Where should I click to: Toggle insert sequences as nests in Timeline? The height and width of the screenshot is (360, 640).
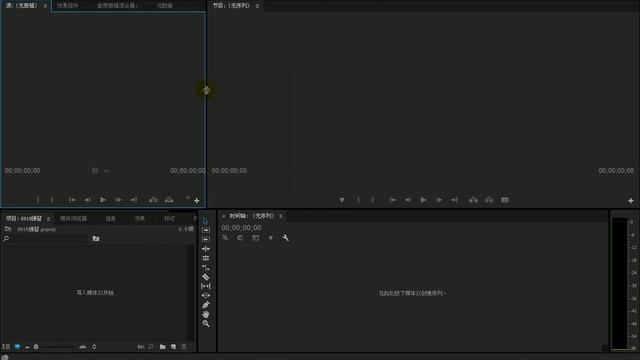(x=225, y=238)
